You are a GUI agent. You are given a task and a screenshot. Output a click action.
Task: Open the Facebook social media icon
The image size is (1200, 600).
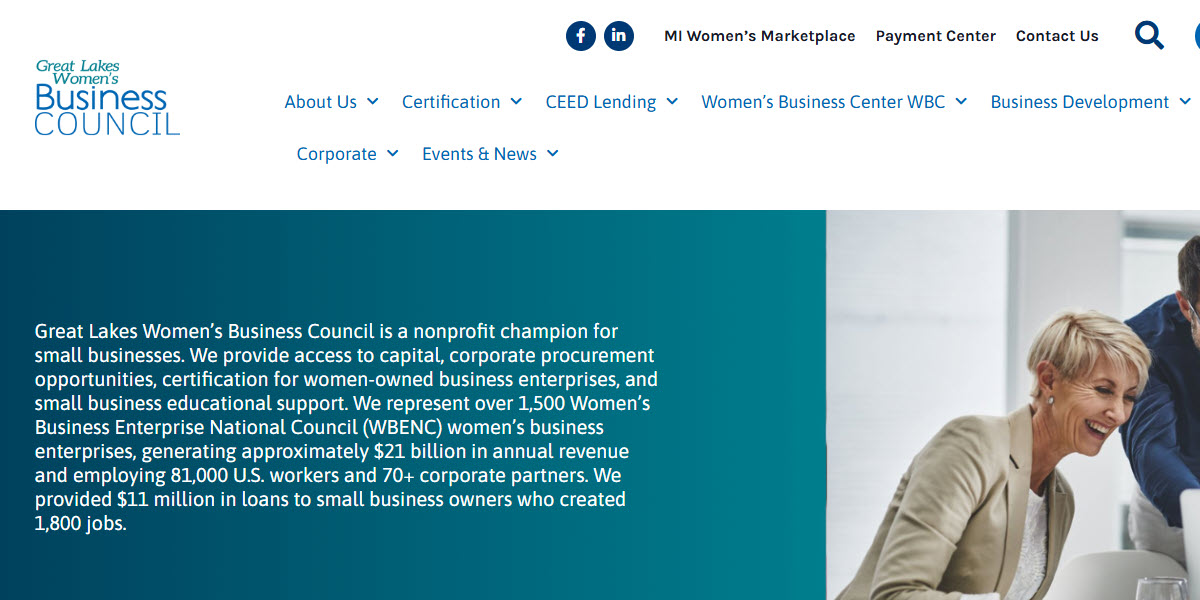[581, 35]
